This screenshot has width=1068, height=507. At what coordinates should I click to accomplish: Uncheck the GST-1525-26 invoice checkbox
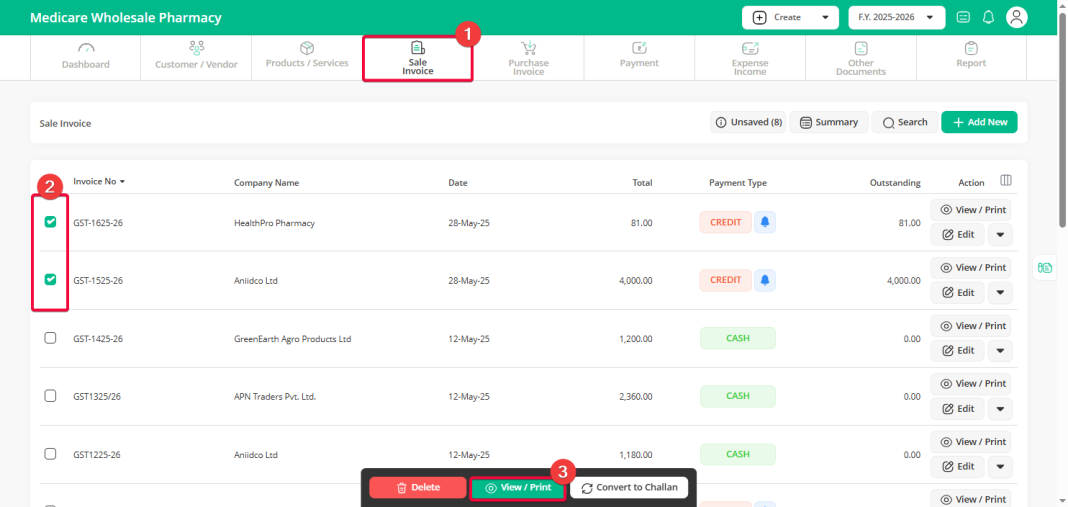coord(50,279)
